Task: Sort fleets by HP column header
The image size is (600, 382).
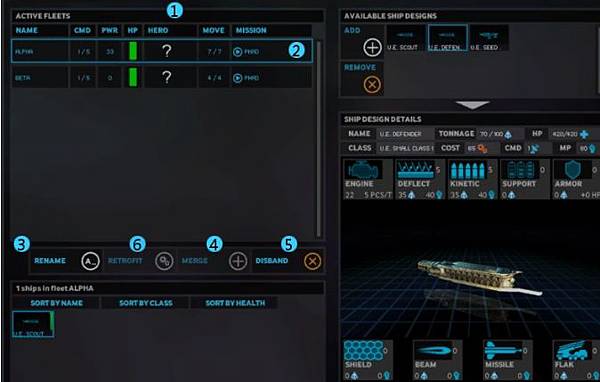Action: tap(133, 30)
